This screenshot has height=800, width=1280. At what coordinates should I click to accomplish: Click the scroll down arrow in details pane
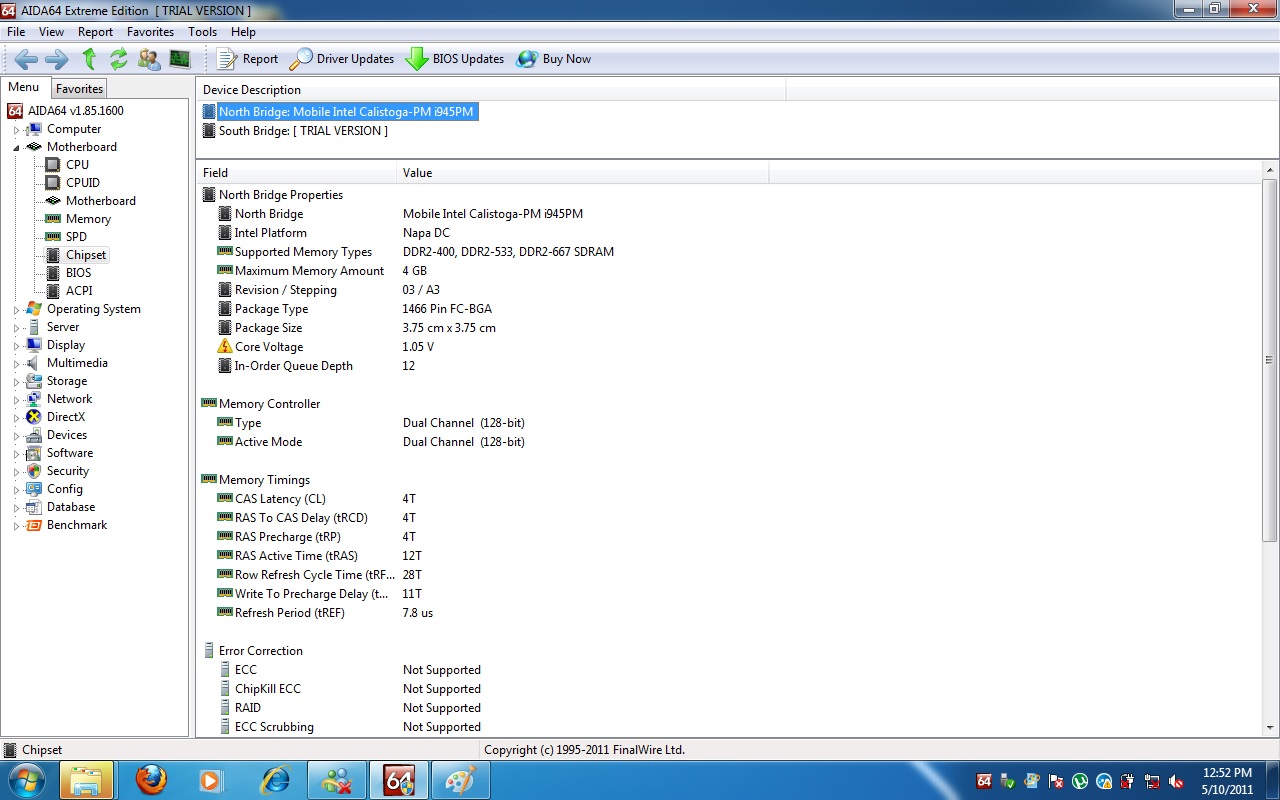1270,728
